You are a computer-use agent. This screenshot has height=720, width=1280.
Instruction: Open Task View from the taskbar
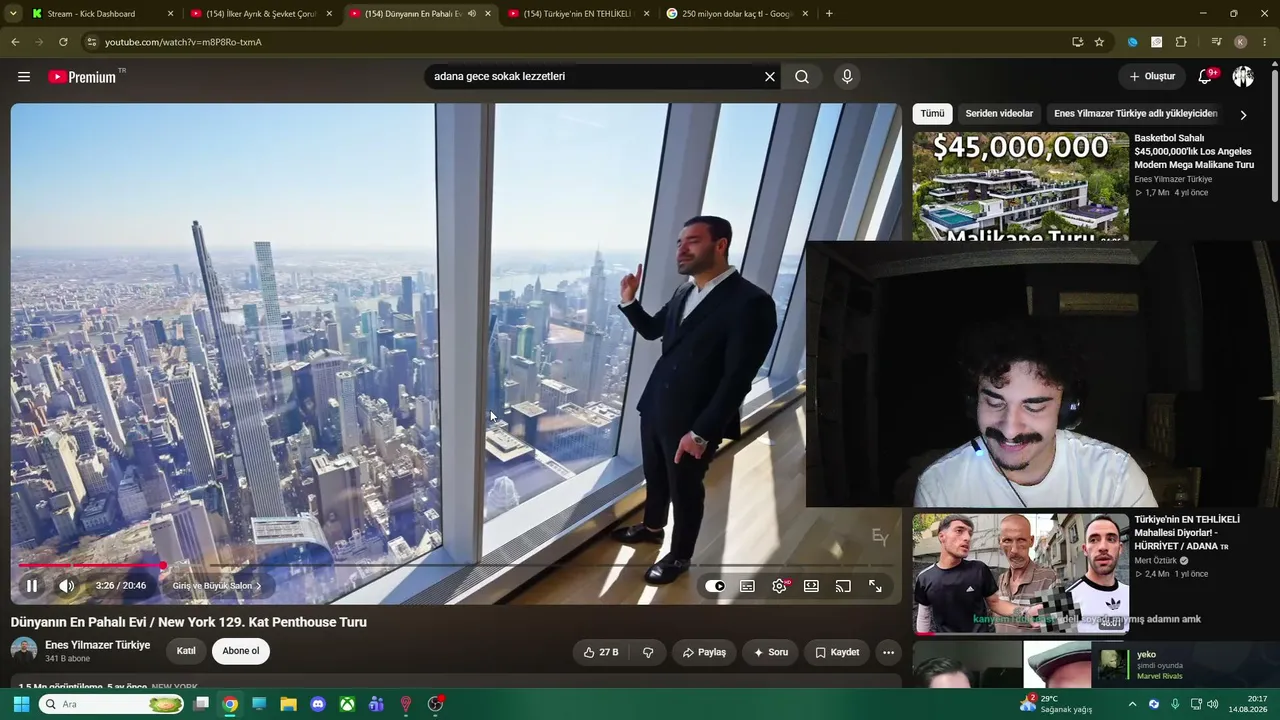(x=201, y=704)
